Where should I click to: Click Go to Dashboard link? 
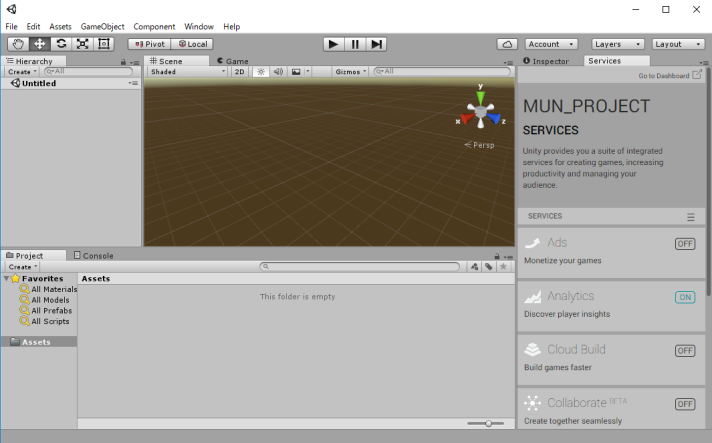click(670, 75)
